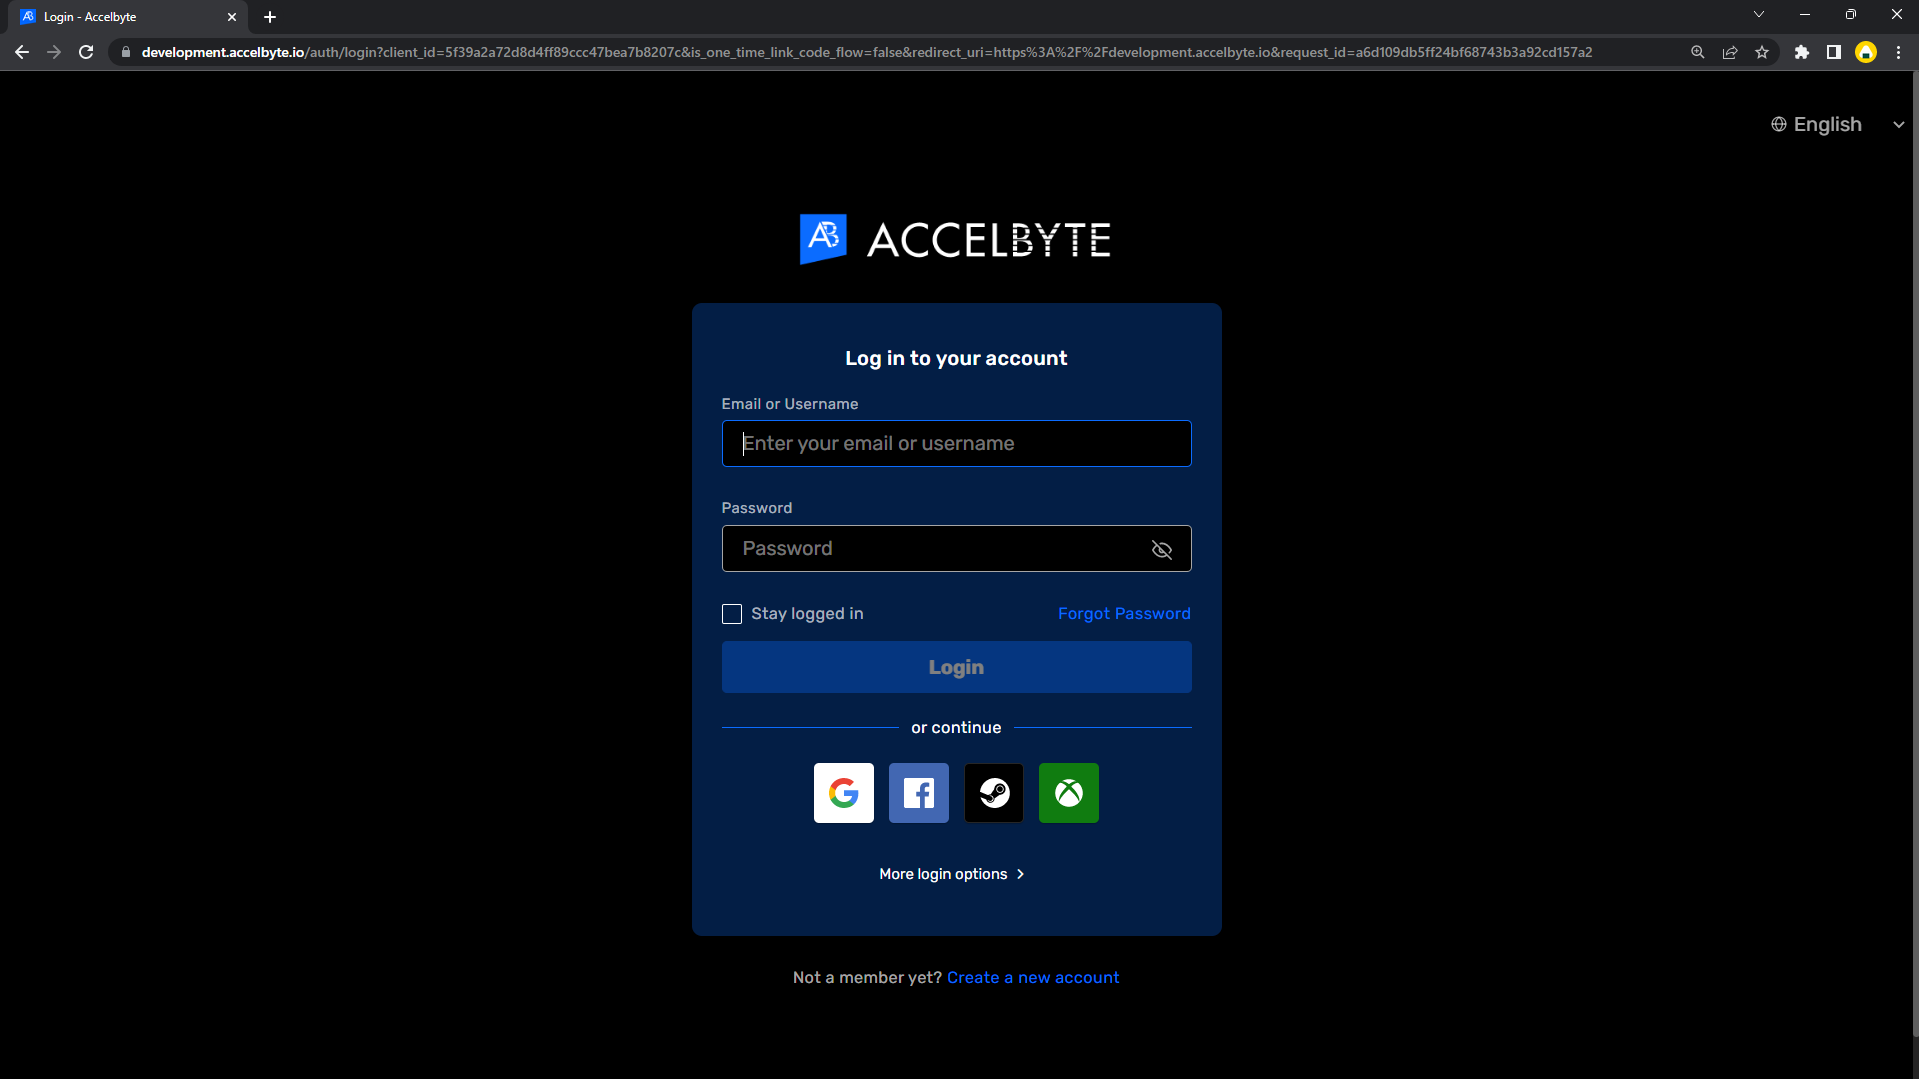Viewport: 1919px width, 1079px height.
Task: Focus the Password input field
Action: [x=956, y=548]
